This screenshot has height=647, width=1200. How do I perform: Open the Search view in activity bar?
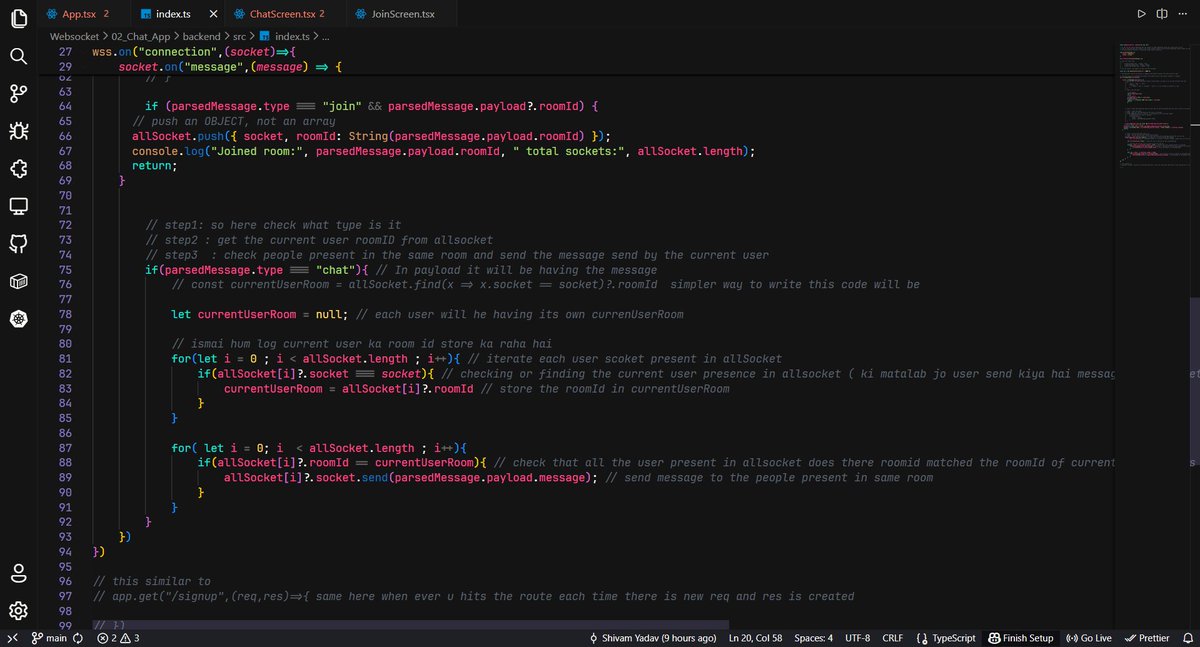[18, 56]
